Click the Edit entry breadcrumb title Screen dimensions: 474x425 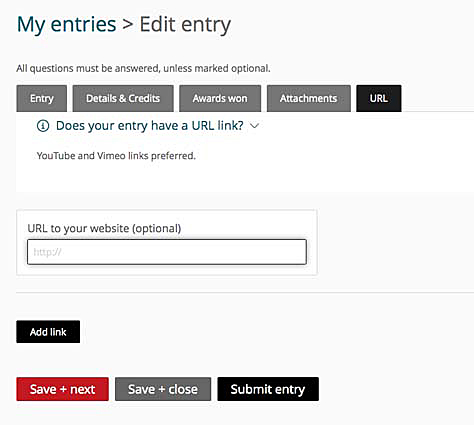coord(185,25)
